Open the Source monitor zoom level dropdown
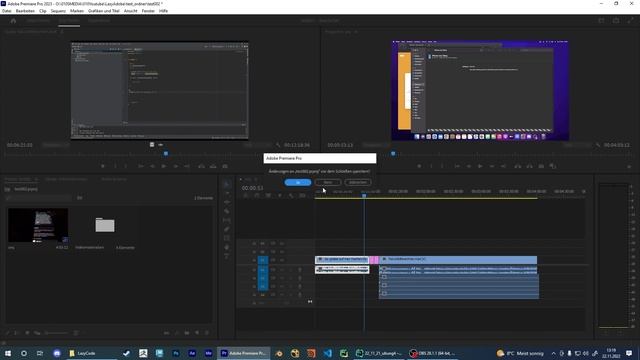The image size is (640, 360). coord(56,145)
